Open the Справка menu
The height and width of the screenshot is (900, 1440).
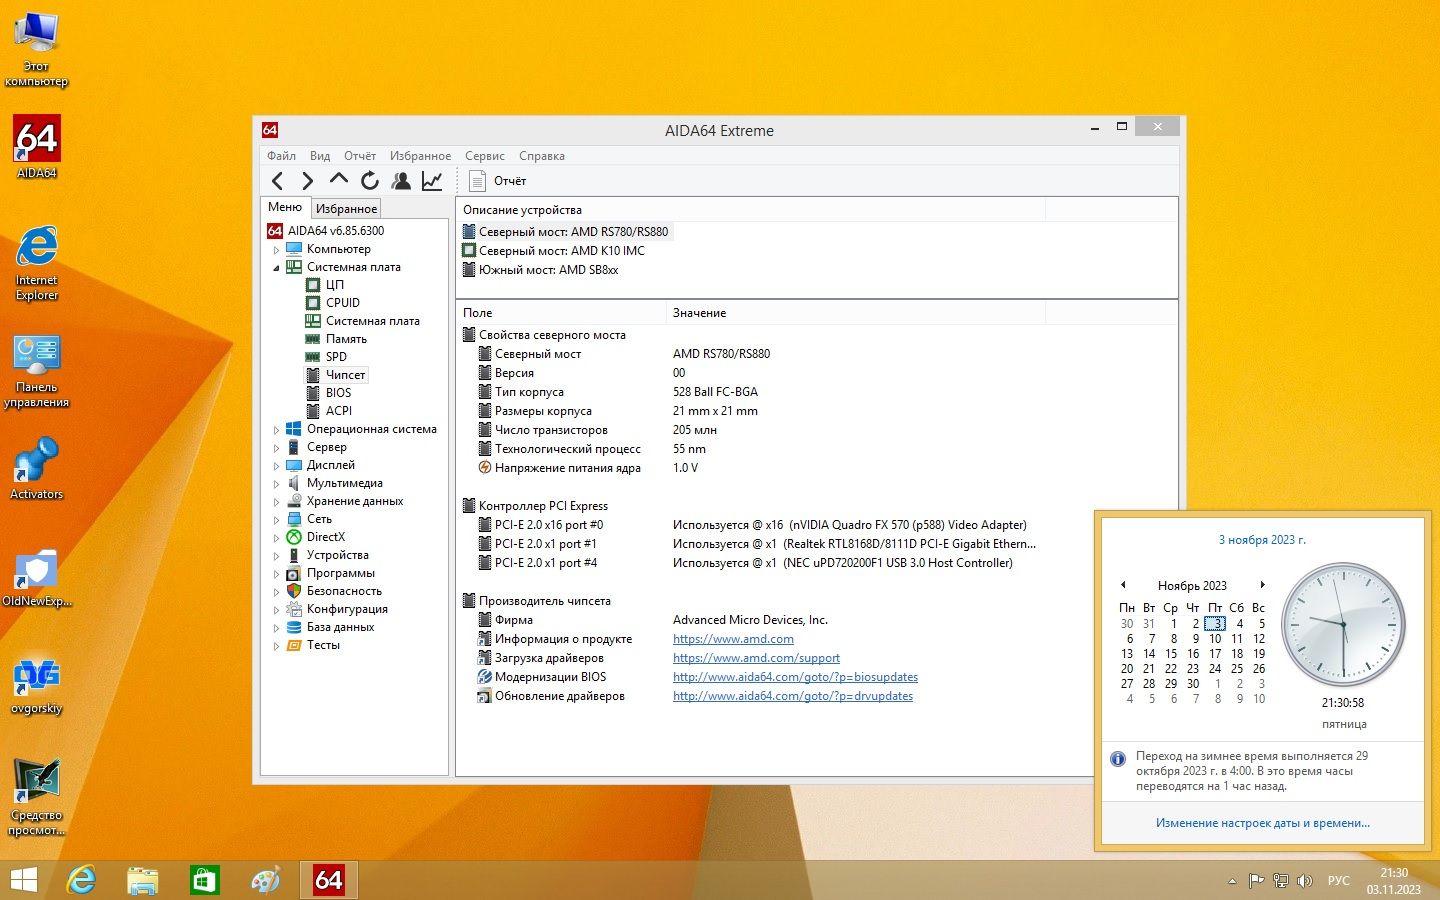pos(542,156)
